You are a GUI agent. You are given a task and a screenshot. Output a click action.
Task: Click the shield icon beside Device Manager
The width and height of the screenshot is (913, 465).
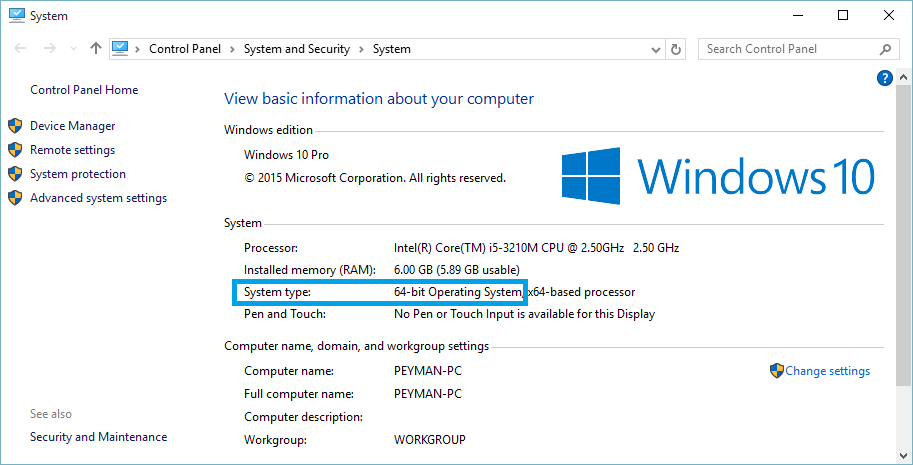[15, 126]
